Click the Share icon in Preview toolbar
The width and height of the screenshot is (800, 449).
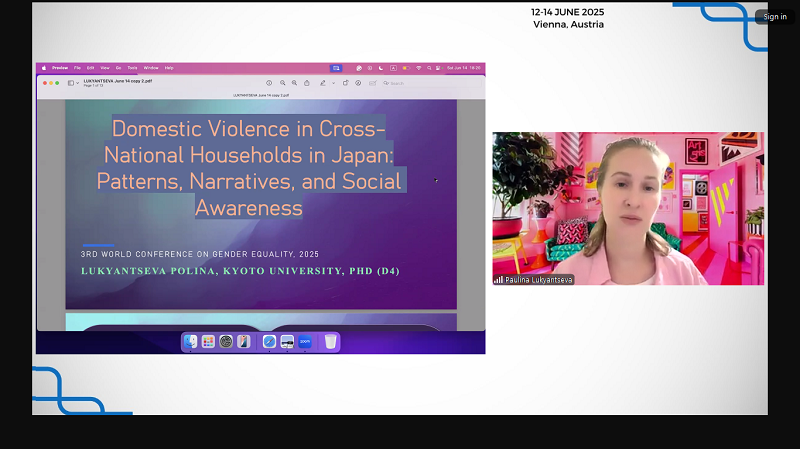[x=306, y=83]
